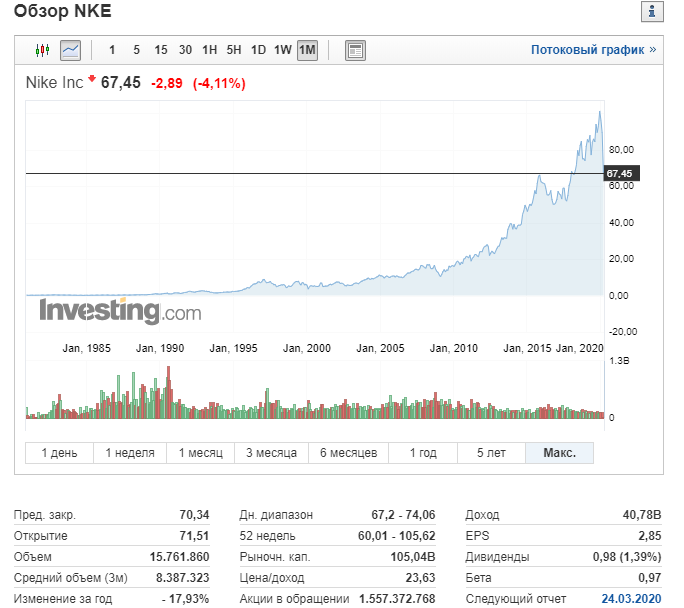
Task: Open the news overlay icon in toolbar
Action: tap(355, 50)
